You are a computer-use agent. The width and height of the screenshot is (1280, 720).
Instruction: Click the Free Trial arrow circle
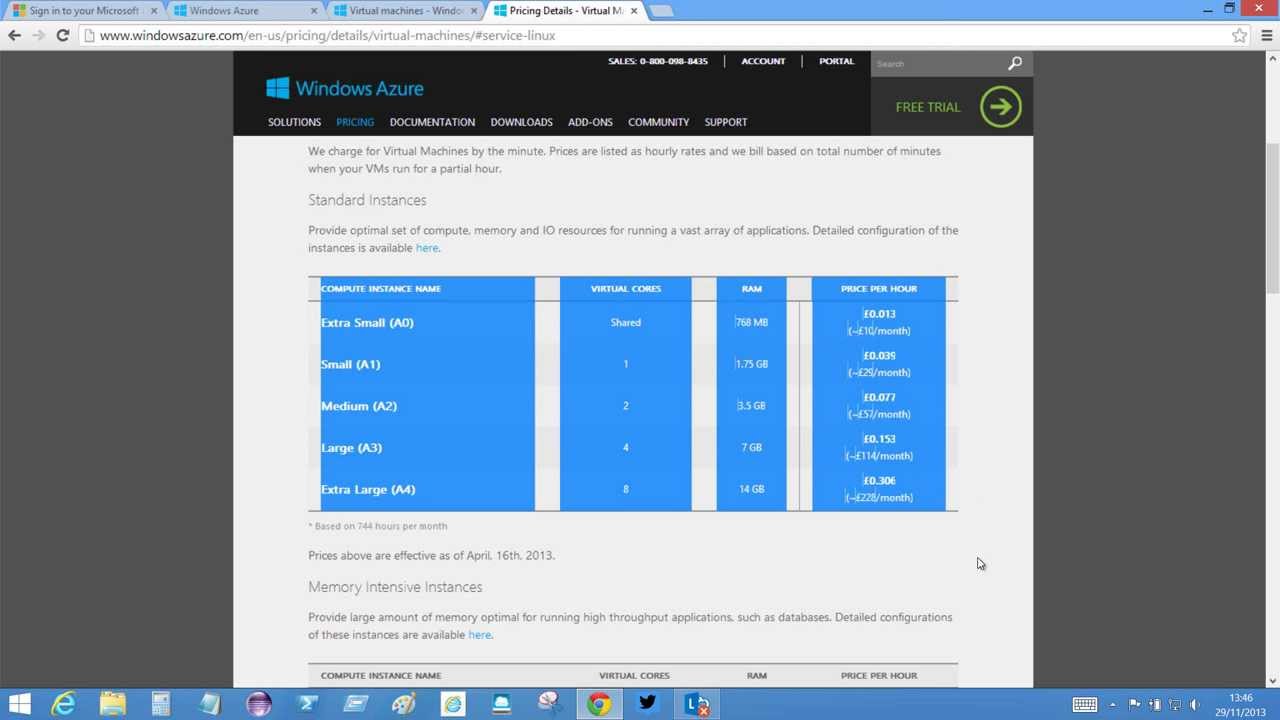[1001, 107]
